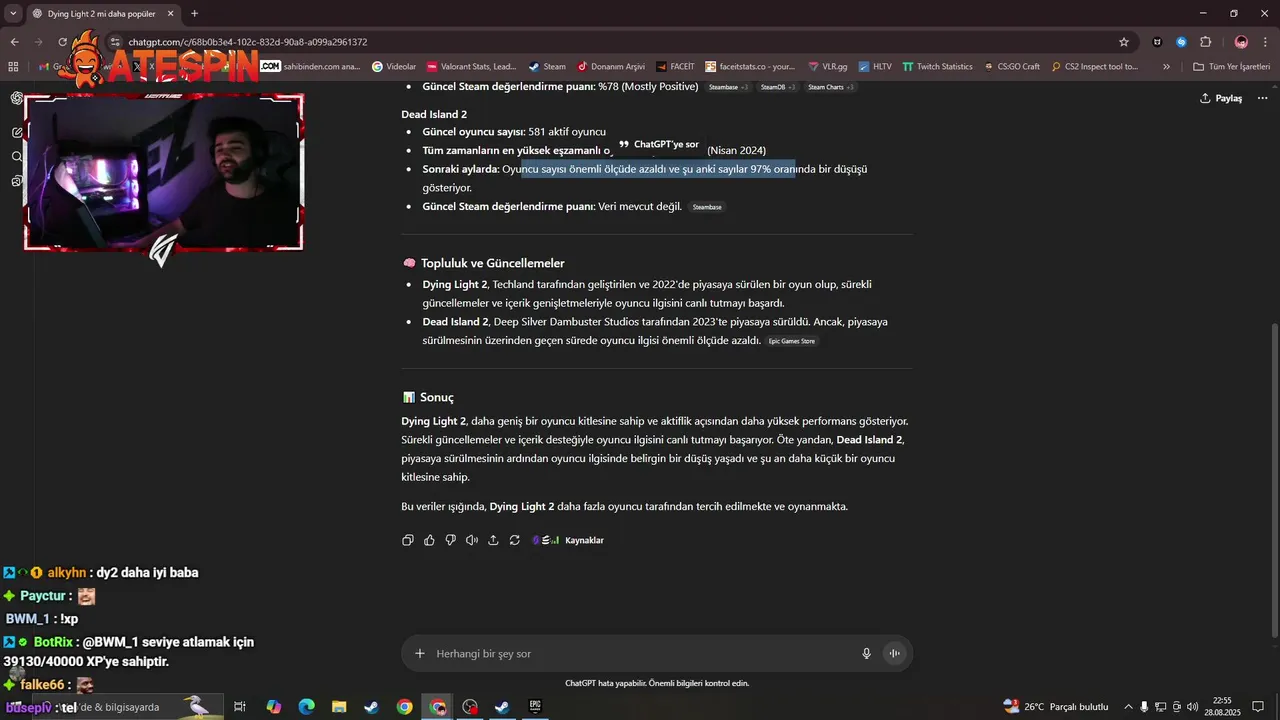Click the 'ChatGPT'ye sor' popup
Image resolution: width=1280 pixels, height=720 pixels.
click(x=658, y=144)
